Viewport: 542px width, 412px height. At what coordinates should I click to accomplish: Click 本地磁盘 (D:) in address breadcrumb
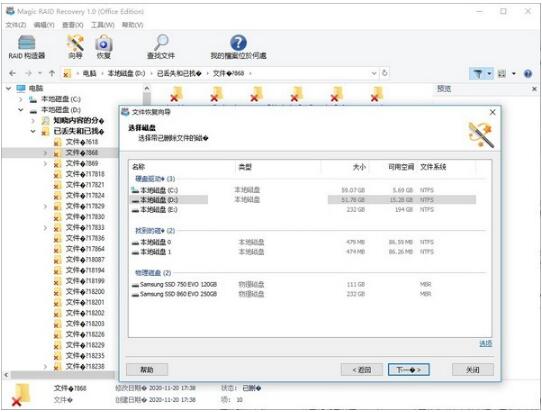pyautogui.click(x=126, y=73)
